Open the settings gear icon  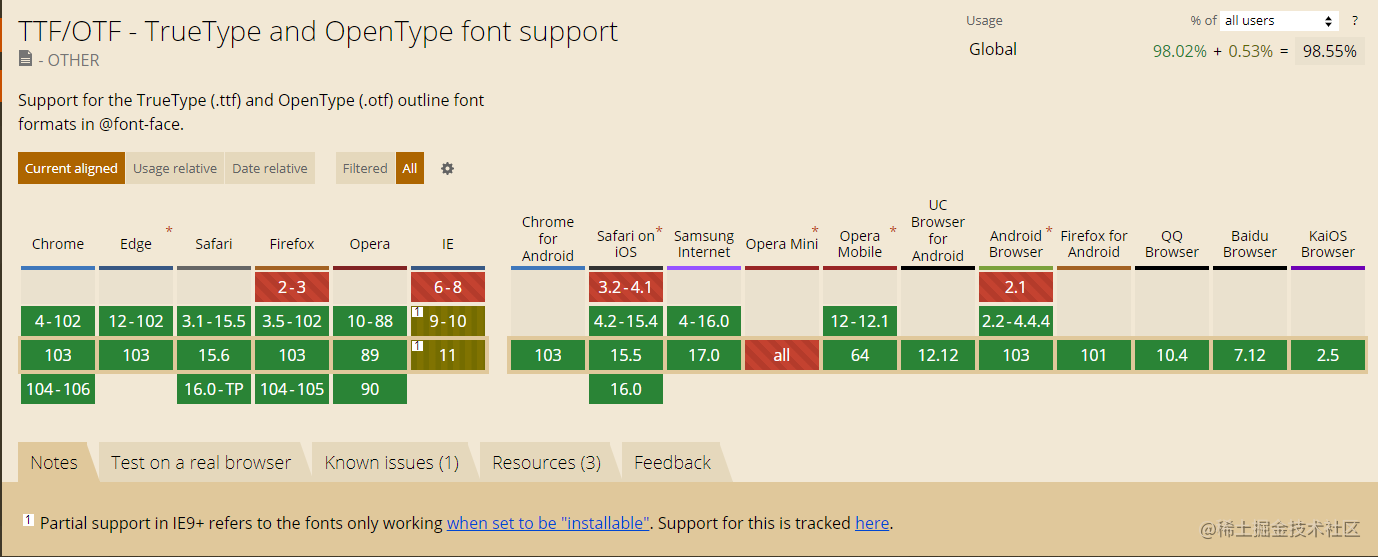(x=447, y=168)
